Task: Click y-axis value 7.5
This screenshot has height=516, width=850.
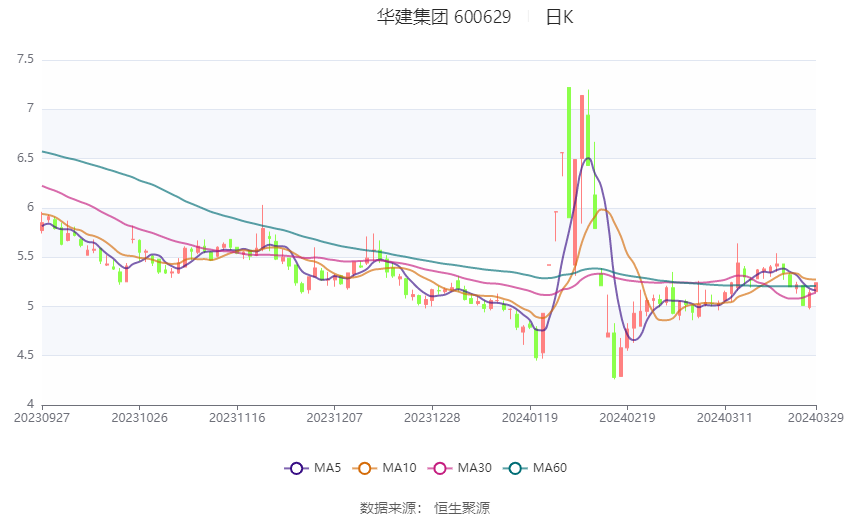Action: [25, 59]
